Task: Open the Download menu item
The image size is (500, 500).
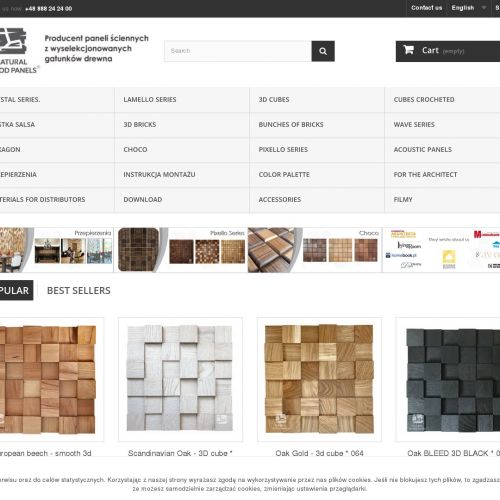Action: point(182,200)
